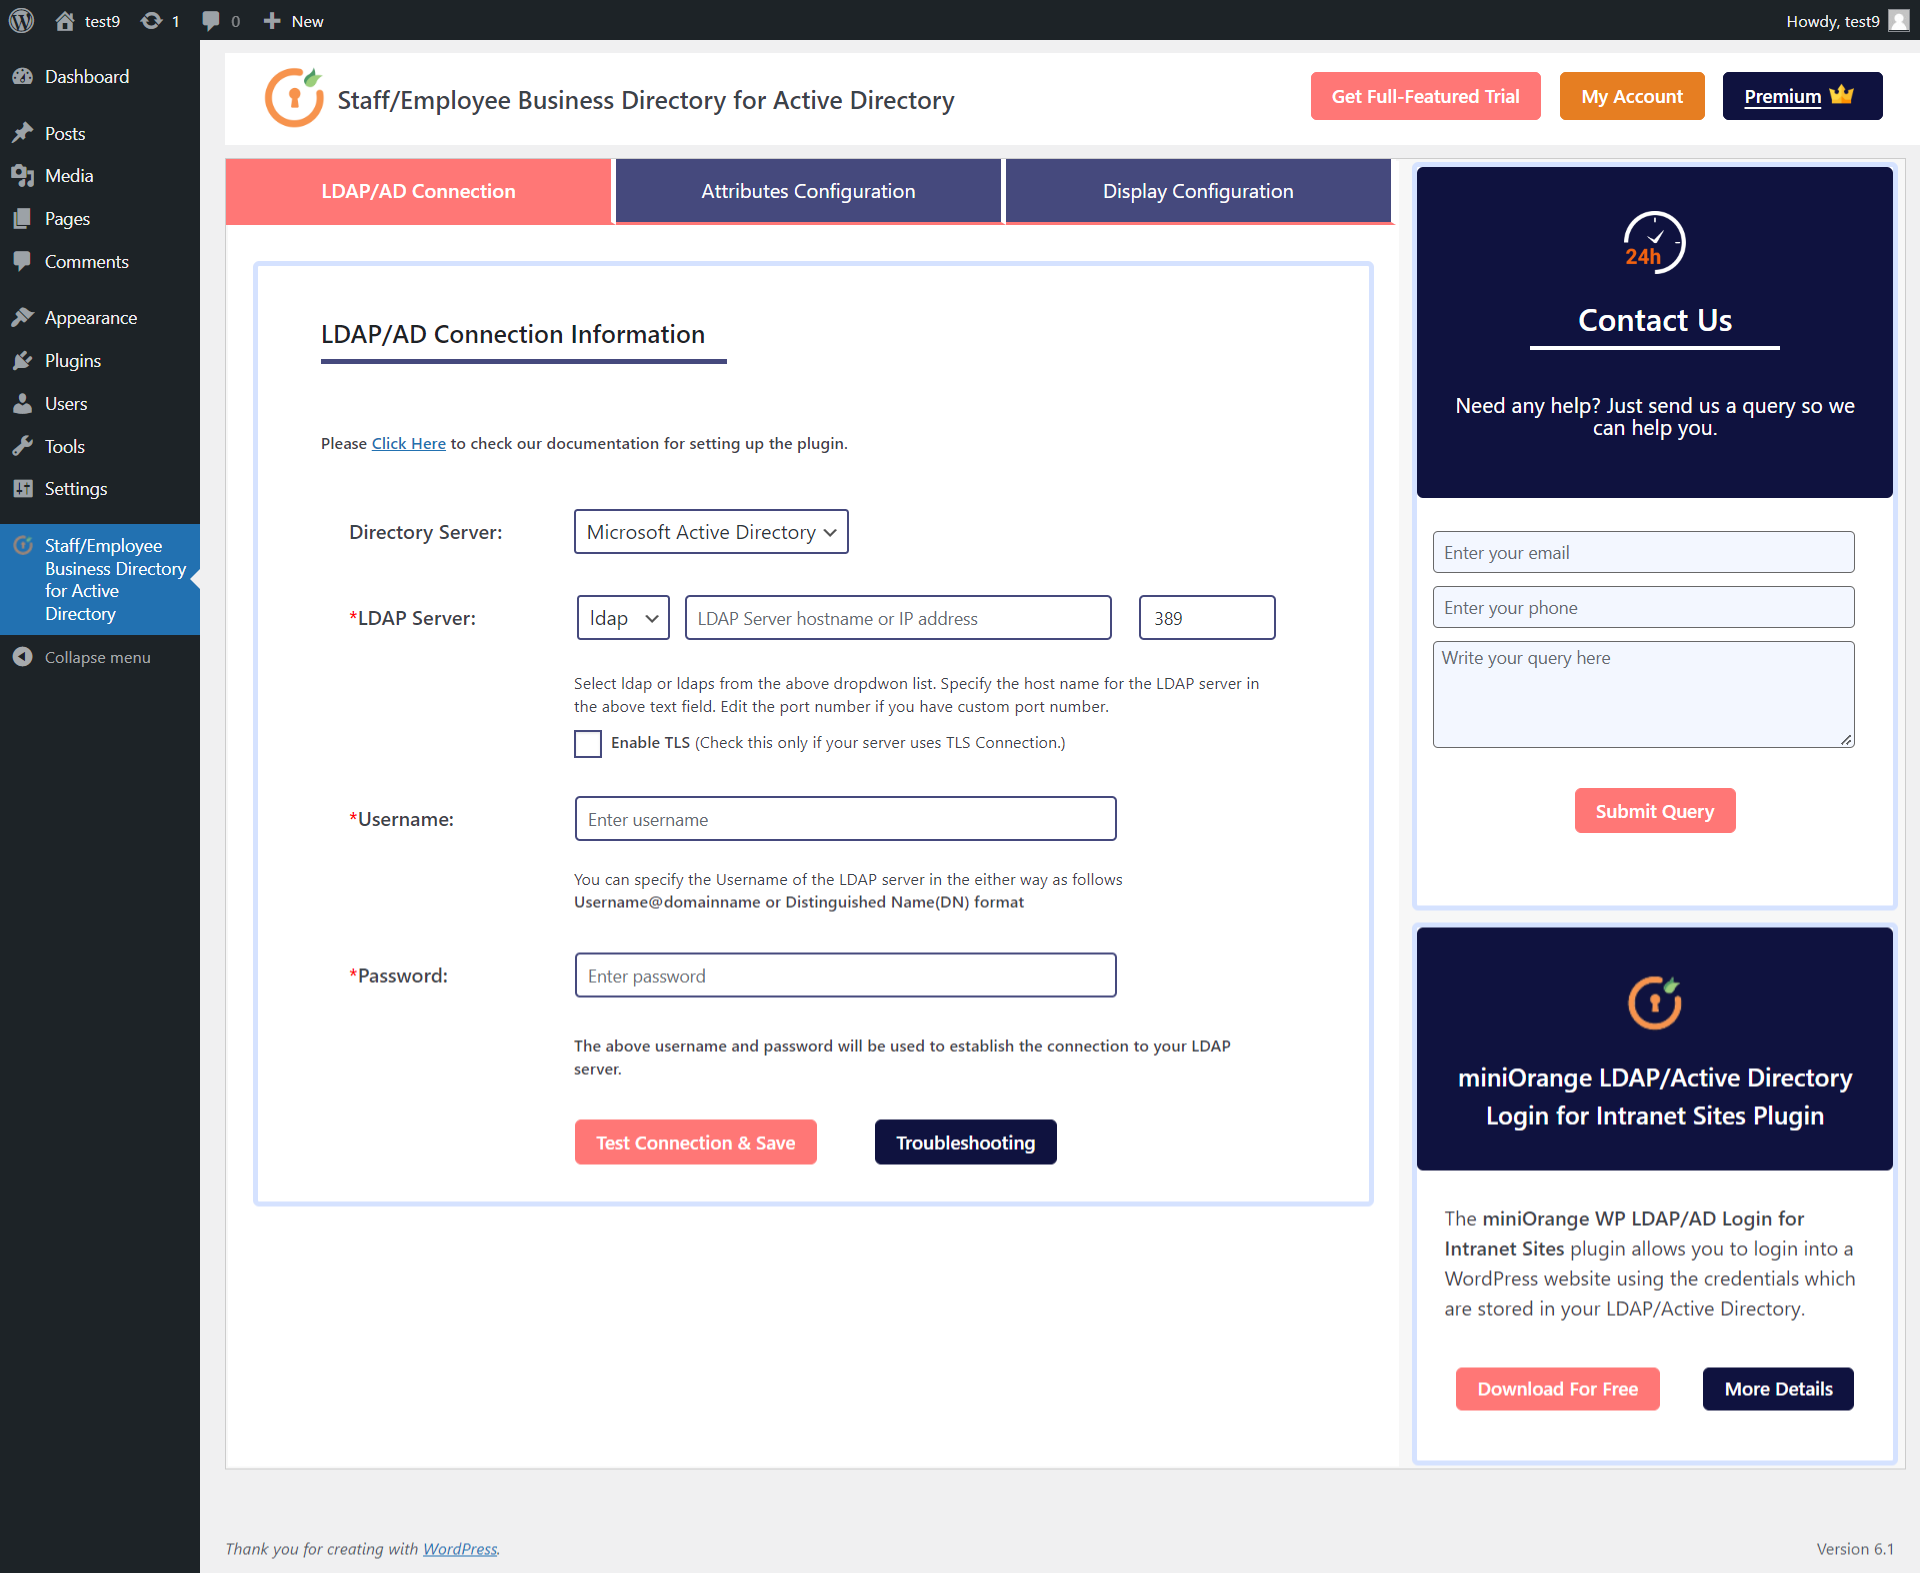Click the Plugins menu icon
The image size is (1920, 1575).
click(24, 360)
